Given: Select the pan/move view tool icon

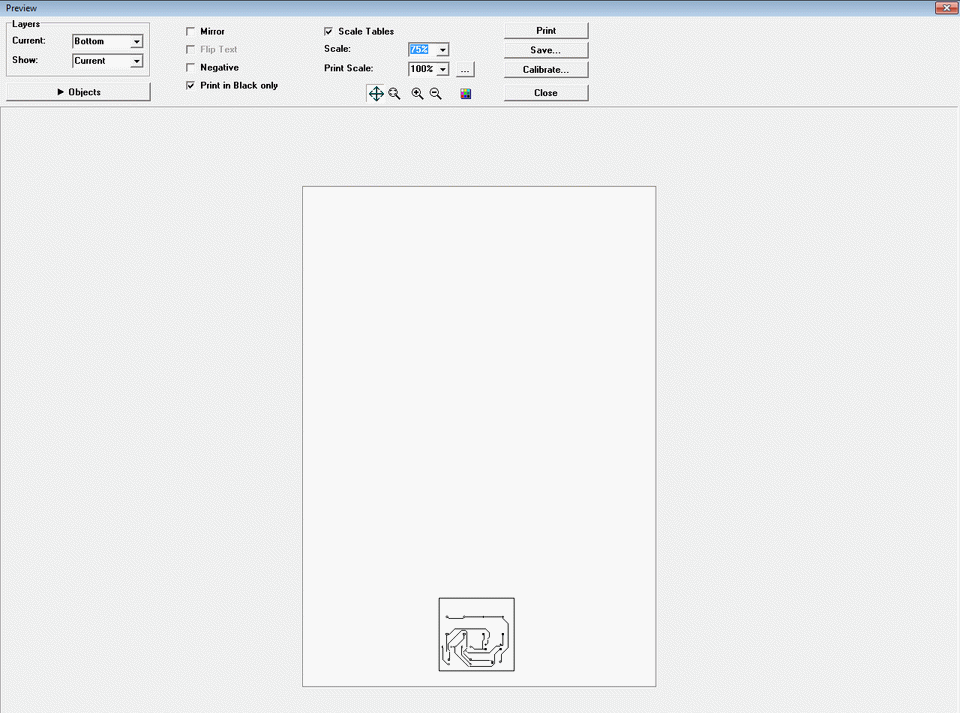Looking at the screenshot, I should click(376, 94).
